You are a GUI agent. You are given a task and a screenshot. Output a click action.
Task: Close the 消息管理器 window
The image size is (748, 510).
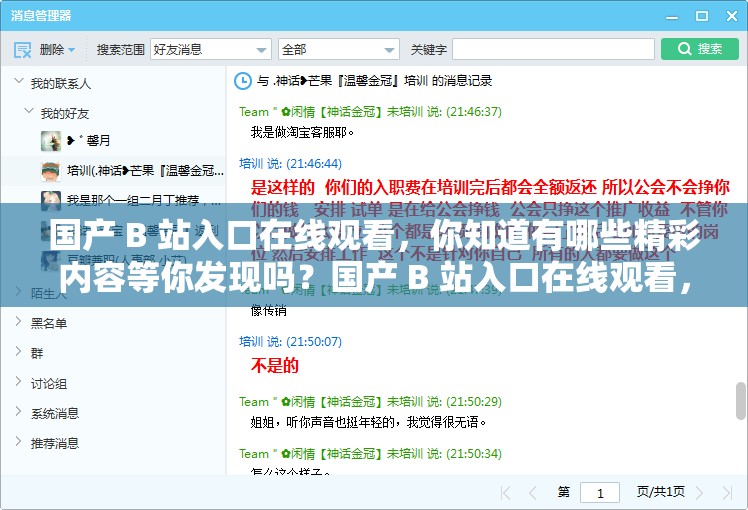[x=732, y=16]
